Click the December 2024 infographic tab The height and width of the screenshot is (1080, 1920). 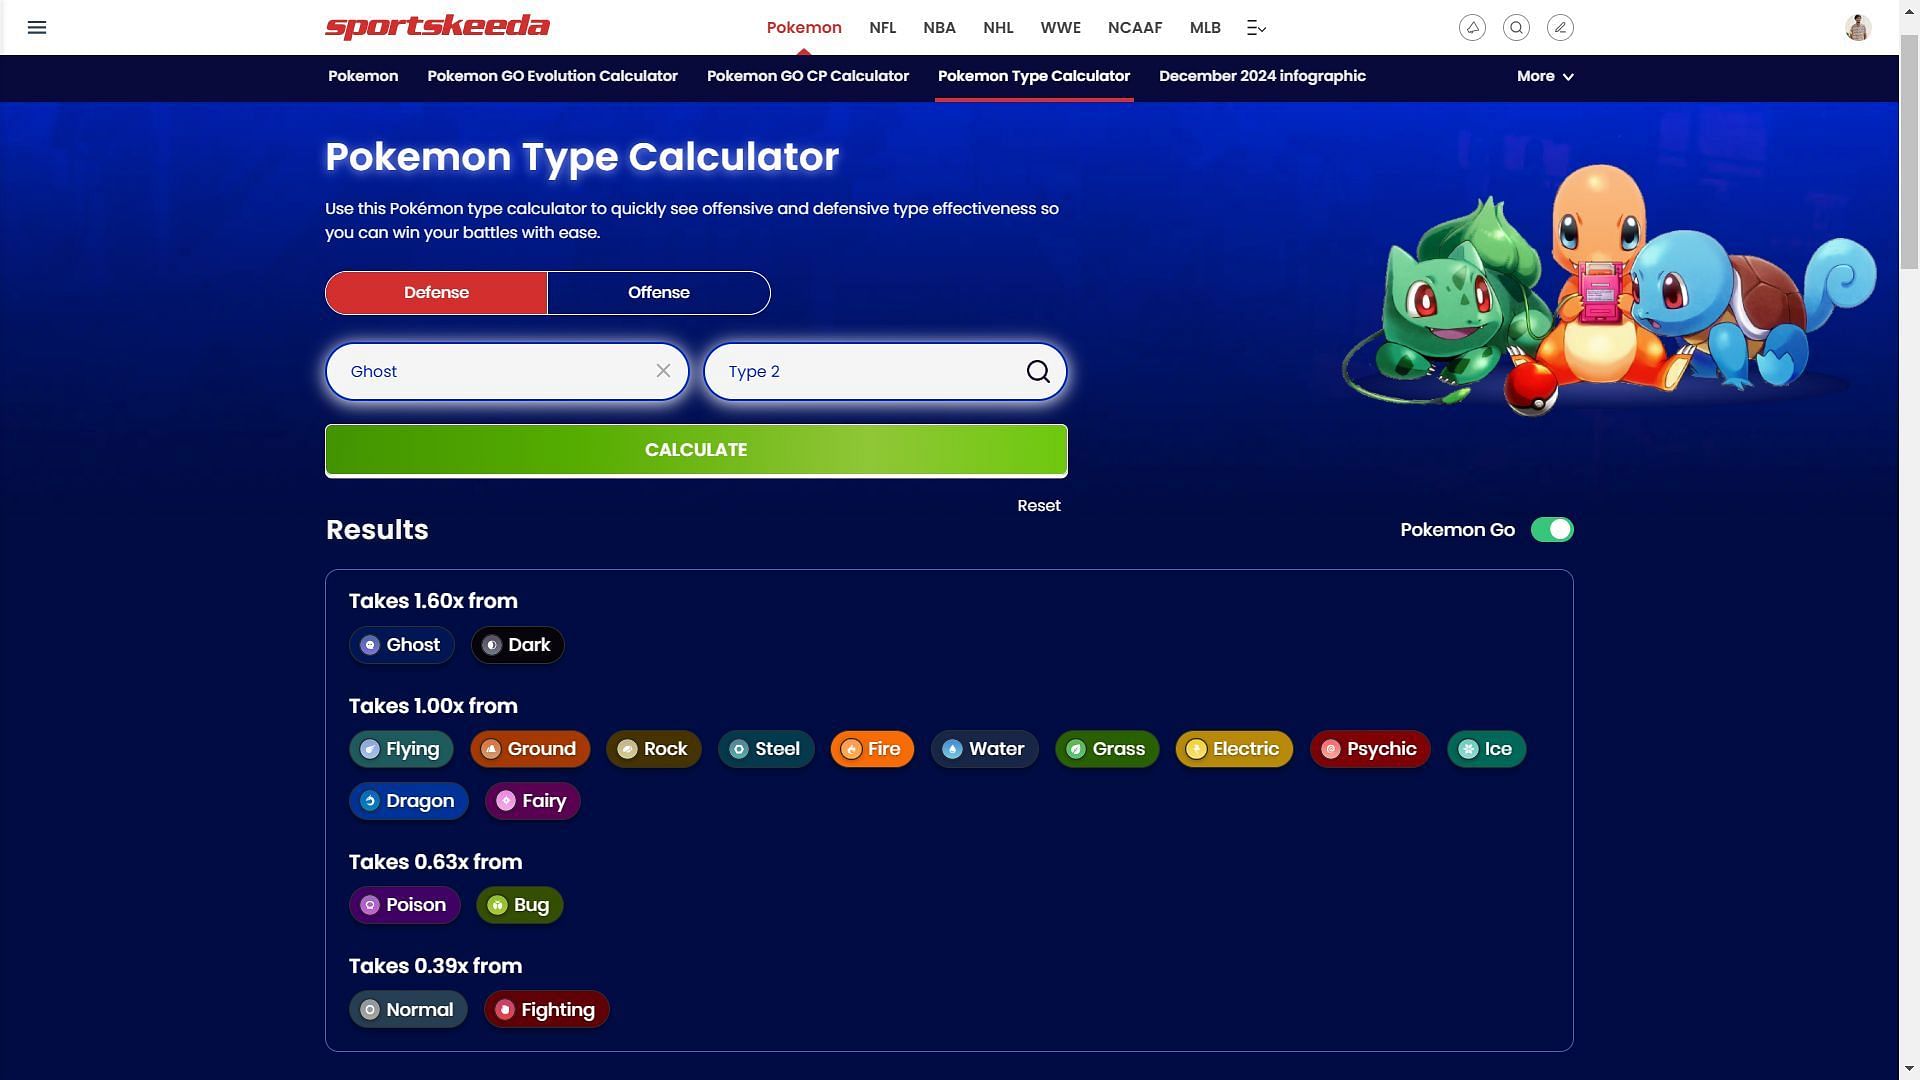point(1262,76)
